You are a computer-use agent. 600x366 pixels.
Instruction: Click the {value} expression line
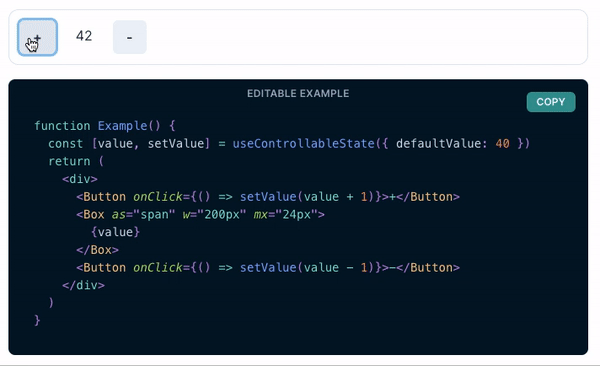[115, 232]
